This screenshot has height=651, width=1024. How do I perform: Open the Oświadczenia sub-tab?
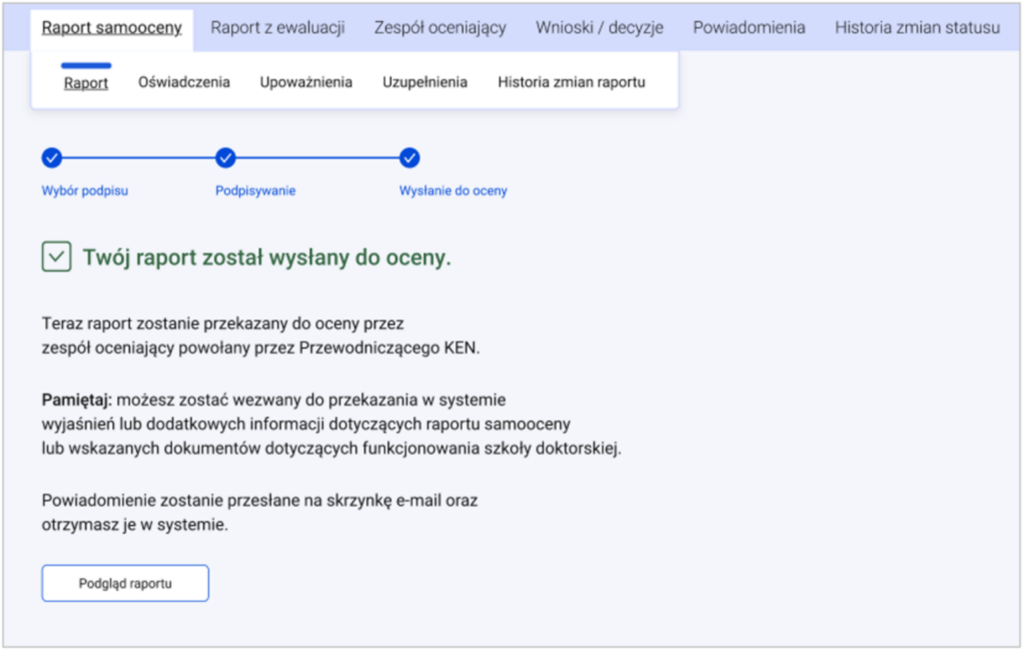184,82
